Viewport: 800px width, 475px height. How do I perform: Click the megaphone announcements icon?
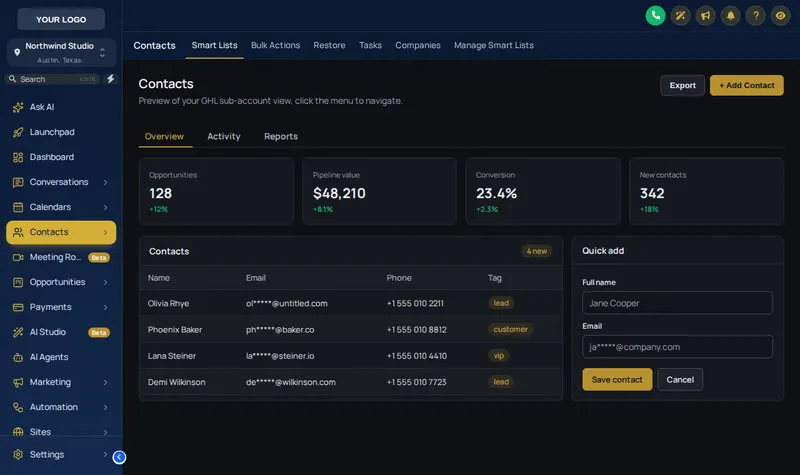tap(705, 15)
